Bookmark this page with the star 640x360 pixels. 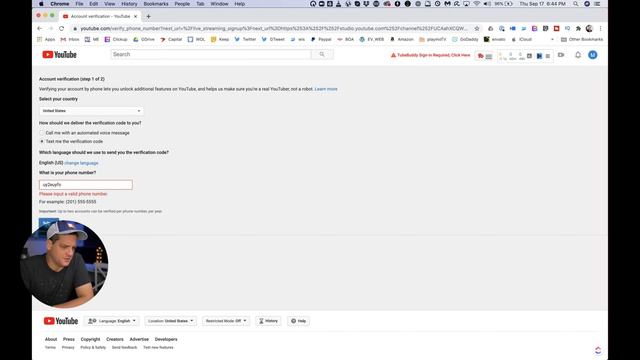[477, 29]
